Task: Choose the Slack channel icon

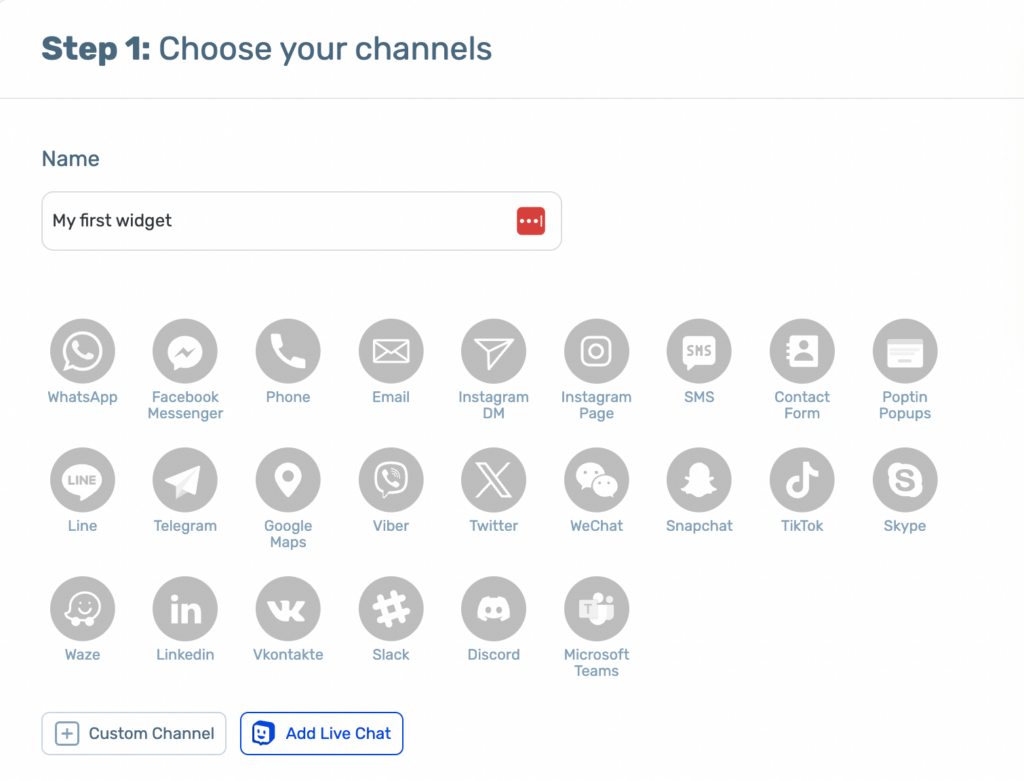Action: pyautogui.click(x=391, y=610)
